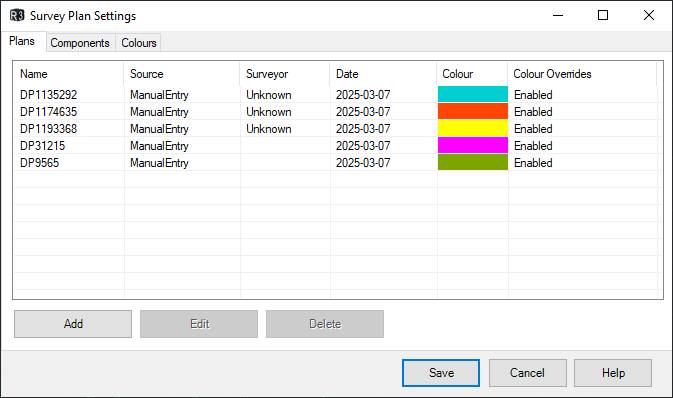The height and width of the screenshot is (398, 673).
Task: Click the 2025-03-07 date of DP31215
Action: (363, 146)
